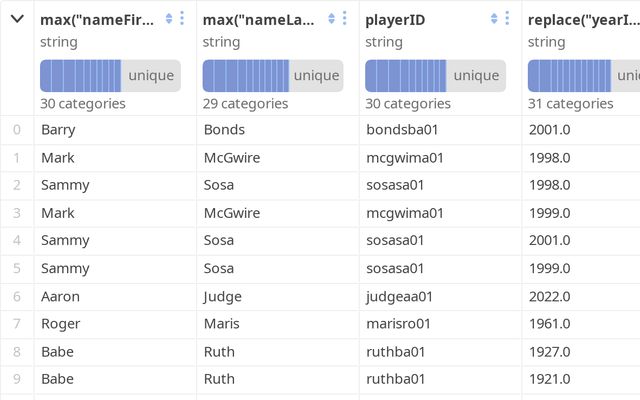
Task: Select row index 7
Action: 15,324
